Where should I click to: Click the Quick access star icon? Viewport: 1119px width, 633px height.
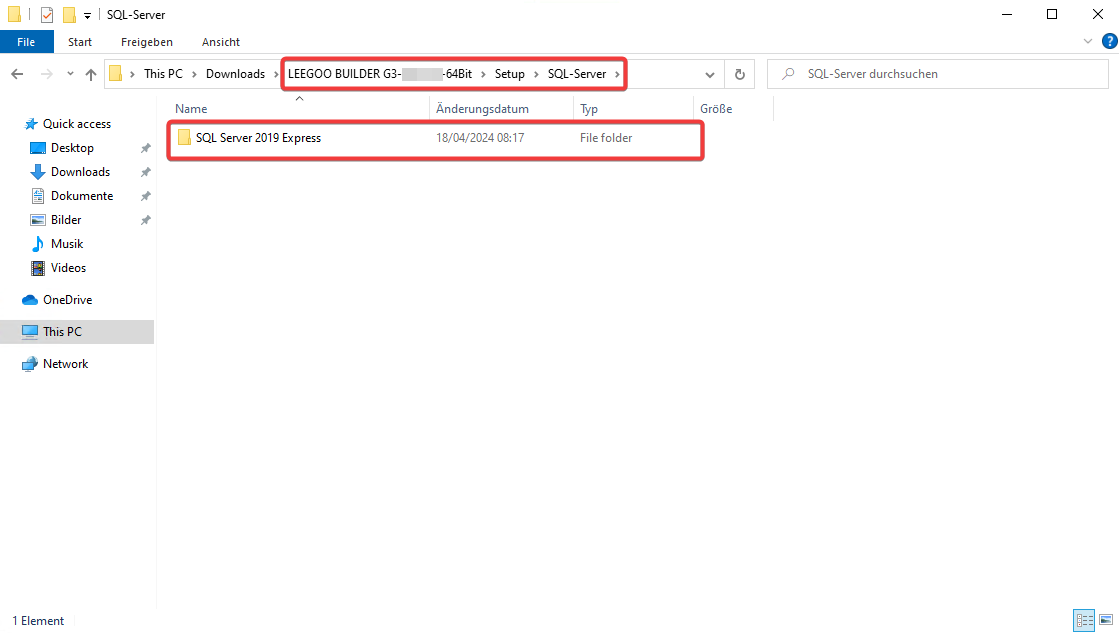[x=31, y=124]
